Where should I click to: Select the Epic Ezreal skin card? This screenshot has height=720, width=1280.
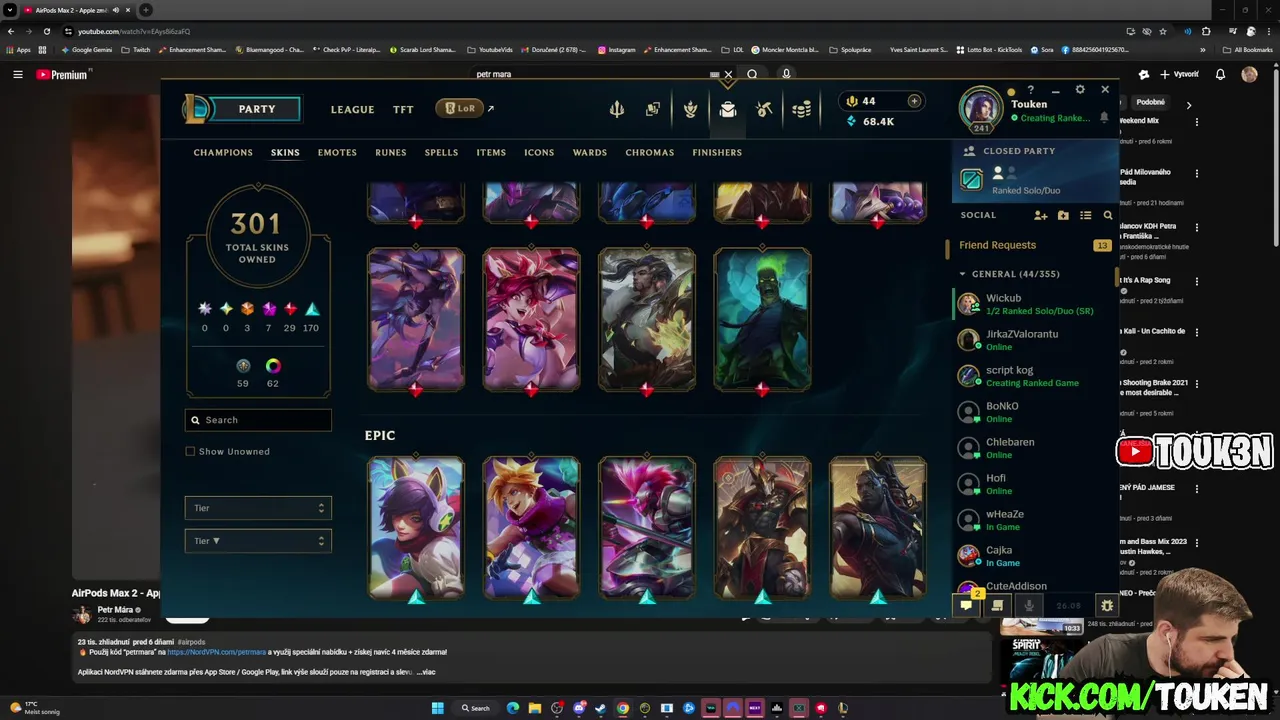pyautogui.click(x=531, y=528)
